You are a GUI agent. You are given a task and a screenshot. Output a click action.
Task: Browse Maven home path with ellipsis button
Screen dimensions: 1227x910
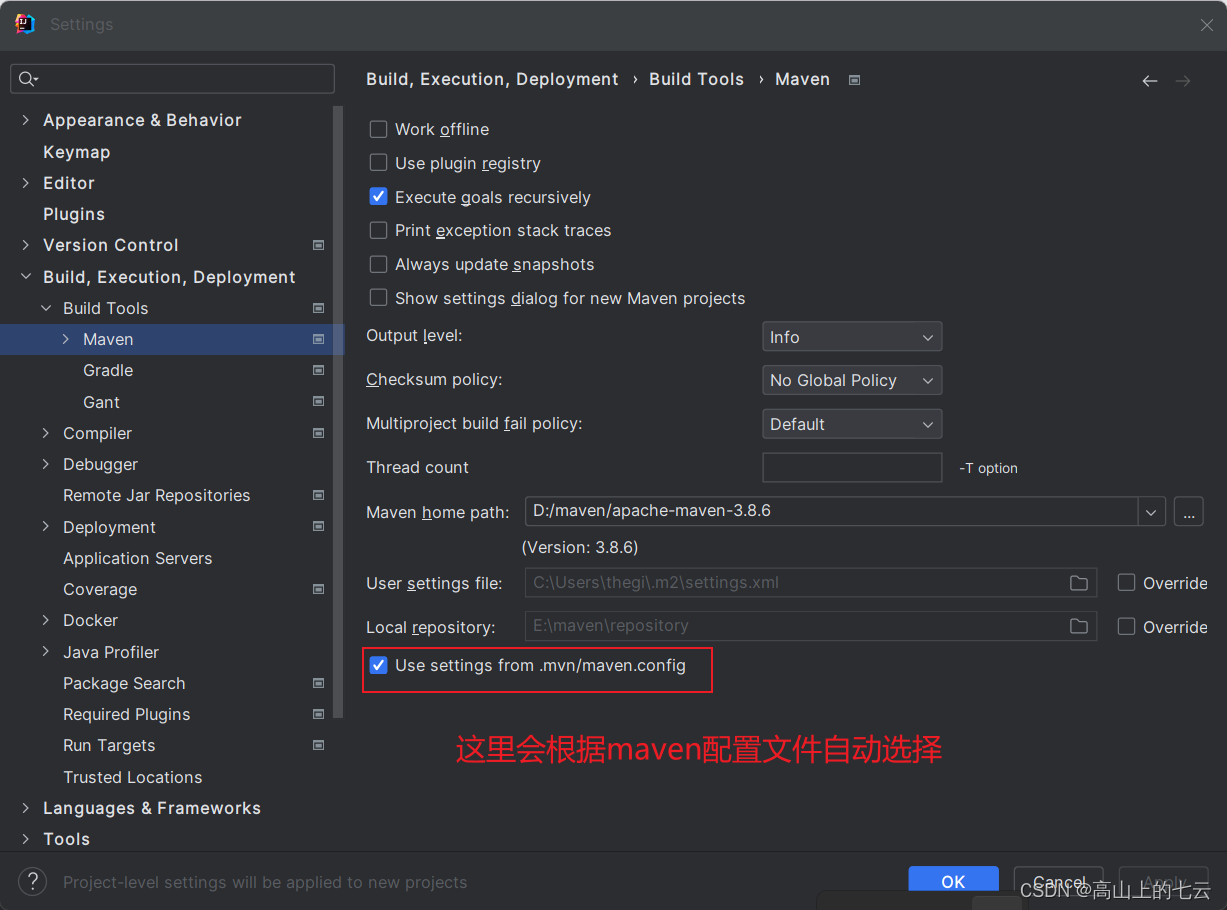coord(1188,511)
